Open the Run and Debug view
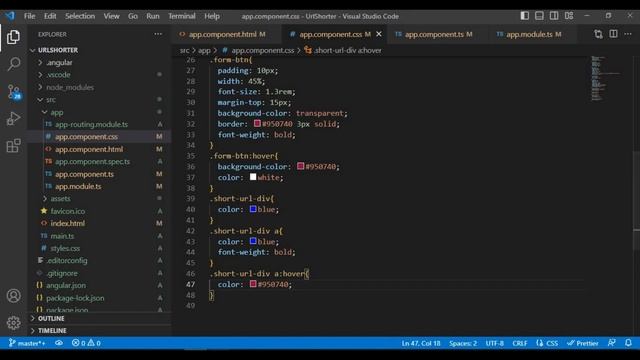Screen dimensions: 640x360 tap(13, 119)
